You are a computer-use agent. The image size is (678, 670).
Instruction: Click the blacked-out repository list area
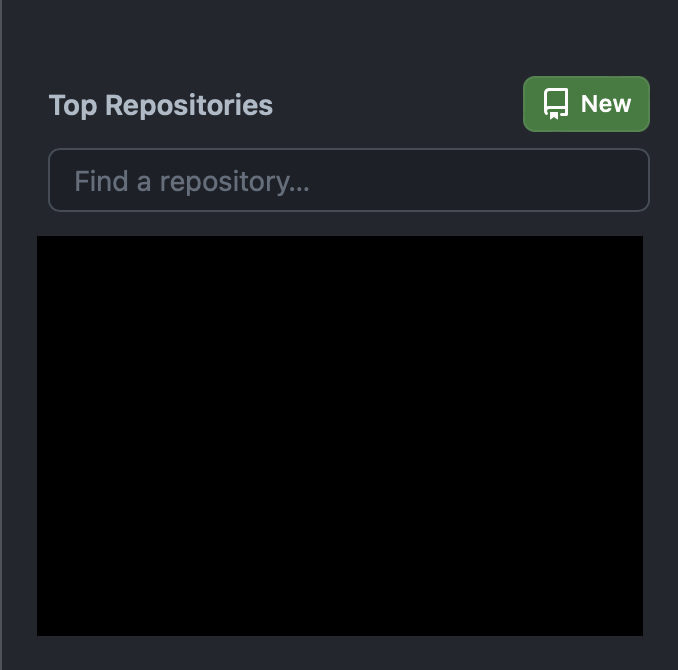click(340, 436)
